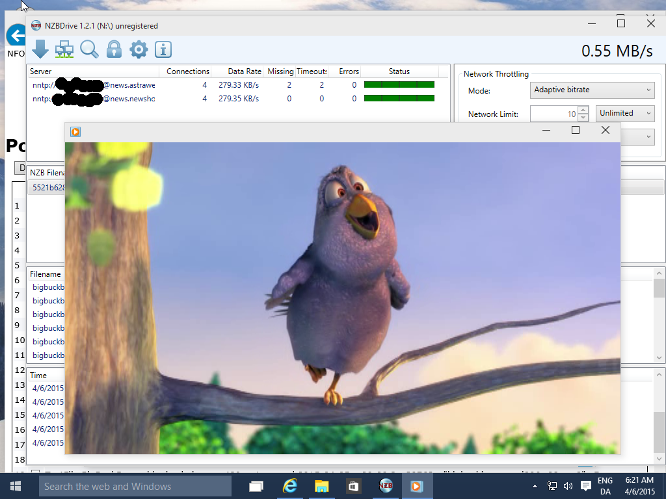This screenshot has height=499, width=666.
Task: Launch Internet Explorer from taskbar
Action: point(290,486)
